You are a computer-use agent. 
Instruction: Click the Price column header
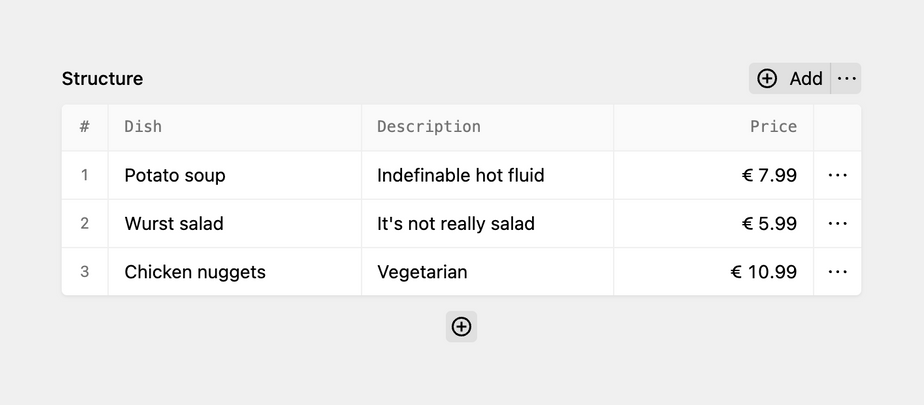[773, 127]
